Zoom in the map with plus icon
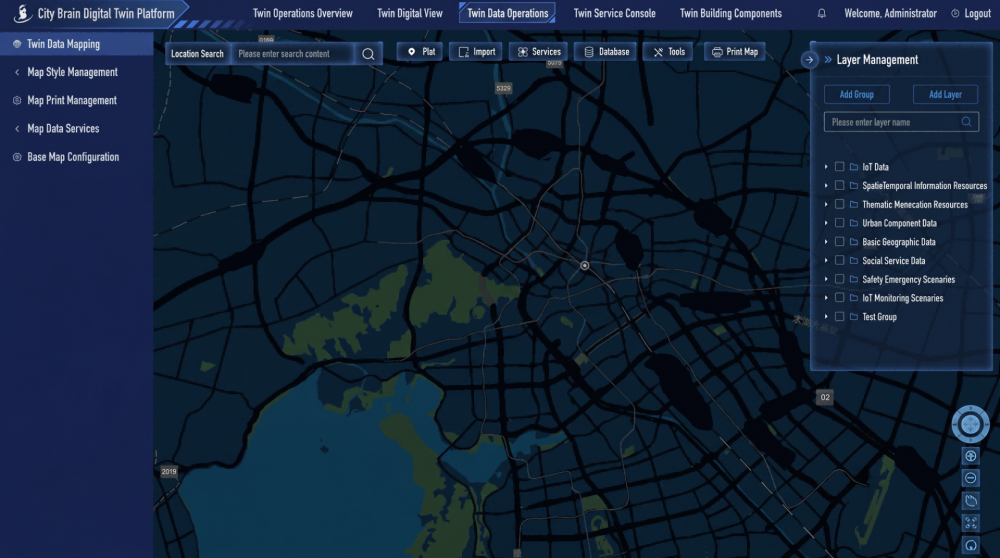Screen dimensions: 1000x558 click(971, 456)
